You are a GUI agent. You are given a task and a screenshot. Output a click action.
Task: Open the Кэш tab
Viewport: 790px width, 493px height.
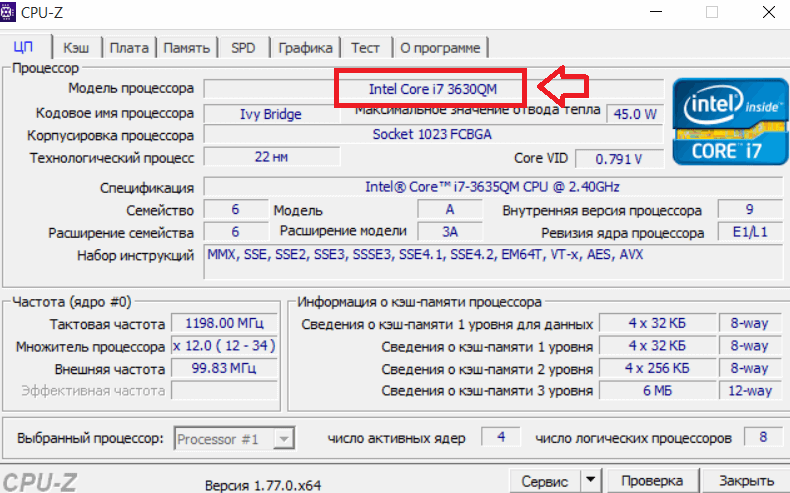coord(76,48)
